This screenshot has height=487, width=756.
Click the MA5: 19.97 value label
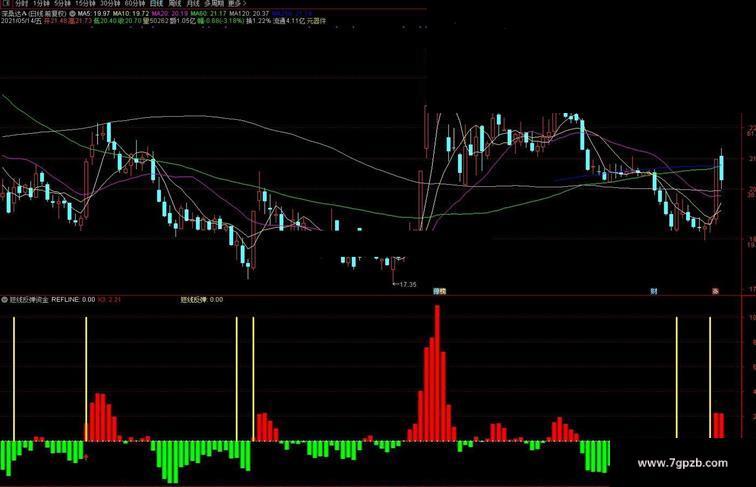coord(94,14)
